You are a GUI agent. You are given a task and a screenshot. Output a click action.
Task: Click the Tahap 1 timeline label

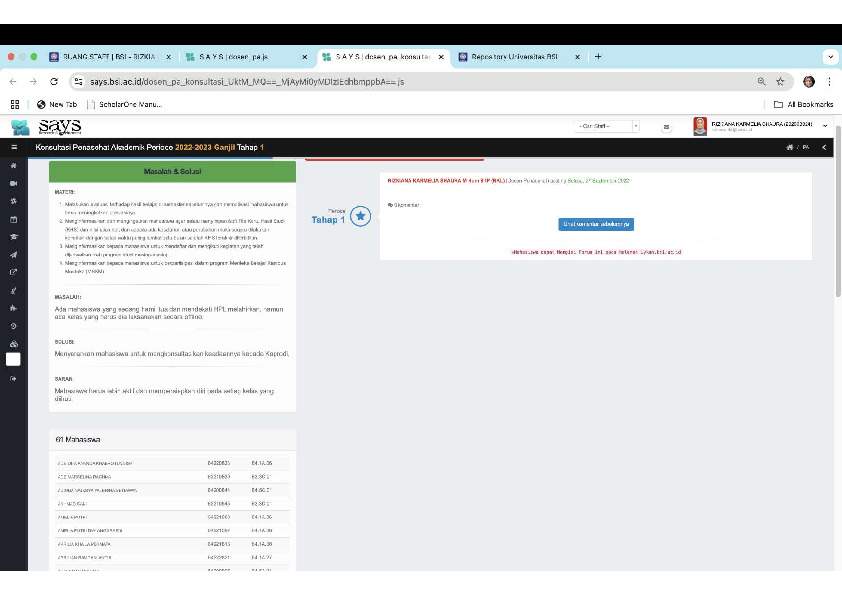(x=328, y=220)
